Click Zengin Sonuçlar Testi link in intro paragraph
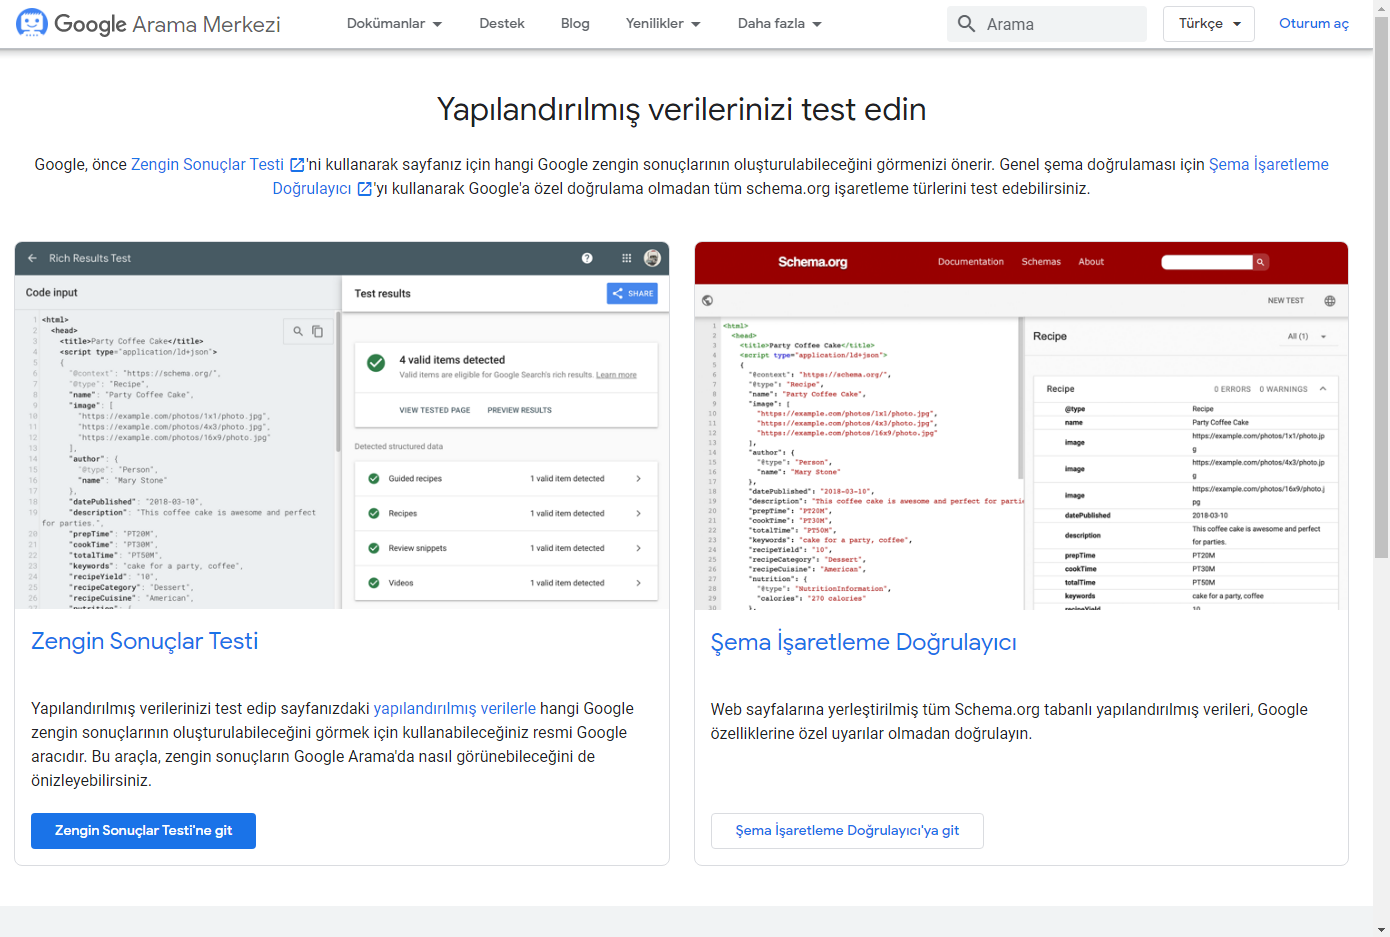 click(207, 165)
